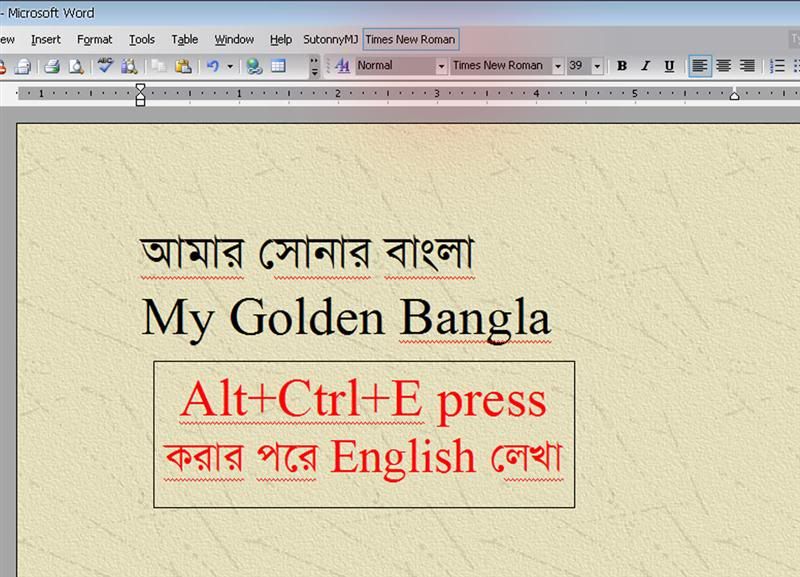Toggle italic formatting
The width and height of the screenshot is (800, 577).
645,66
